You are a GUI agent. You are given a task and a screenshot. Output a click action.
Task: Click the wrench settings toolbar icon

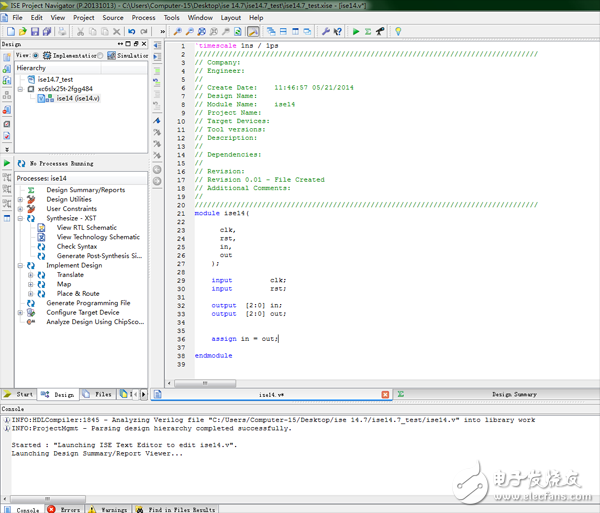pyautogui.click(x=325, y=32)
